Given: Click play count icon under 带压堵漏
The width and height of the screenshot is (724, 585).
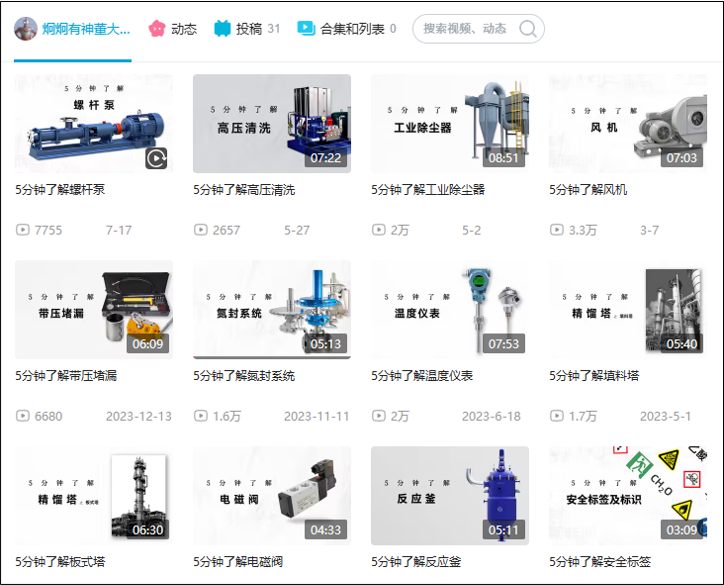Looking at the screenshot, I should click(22, 416).
